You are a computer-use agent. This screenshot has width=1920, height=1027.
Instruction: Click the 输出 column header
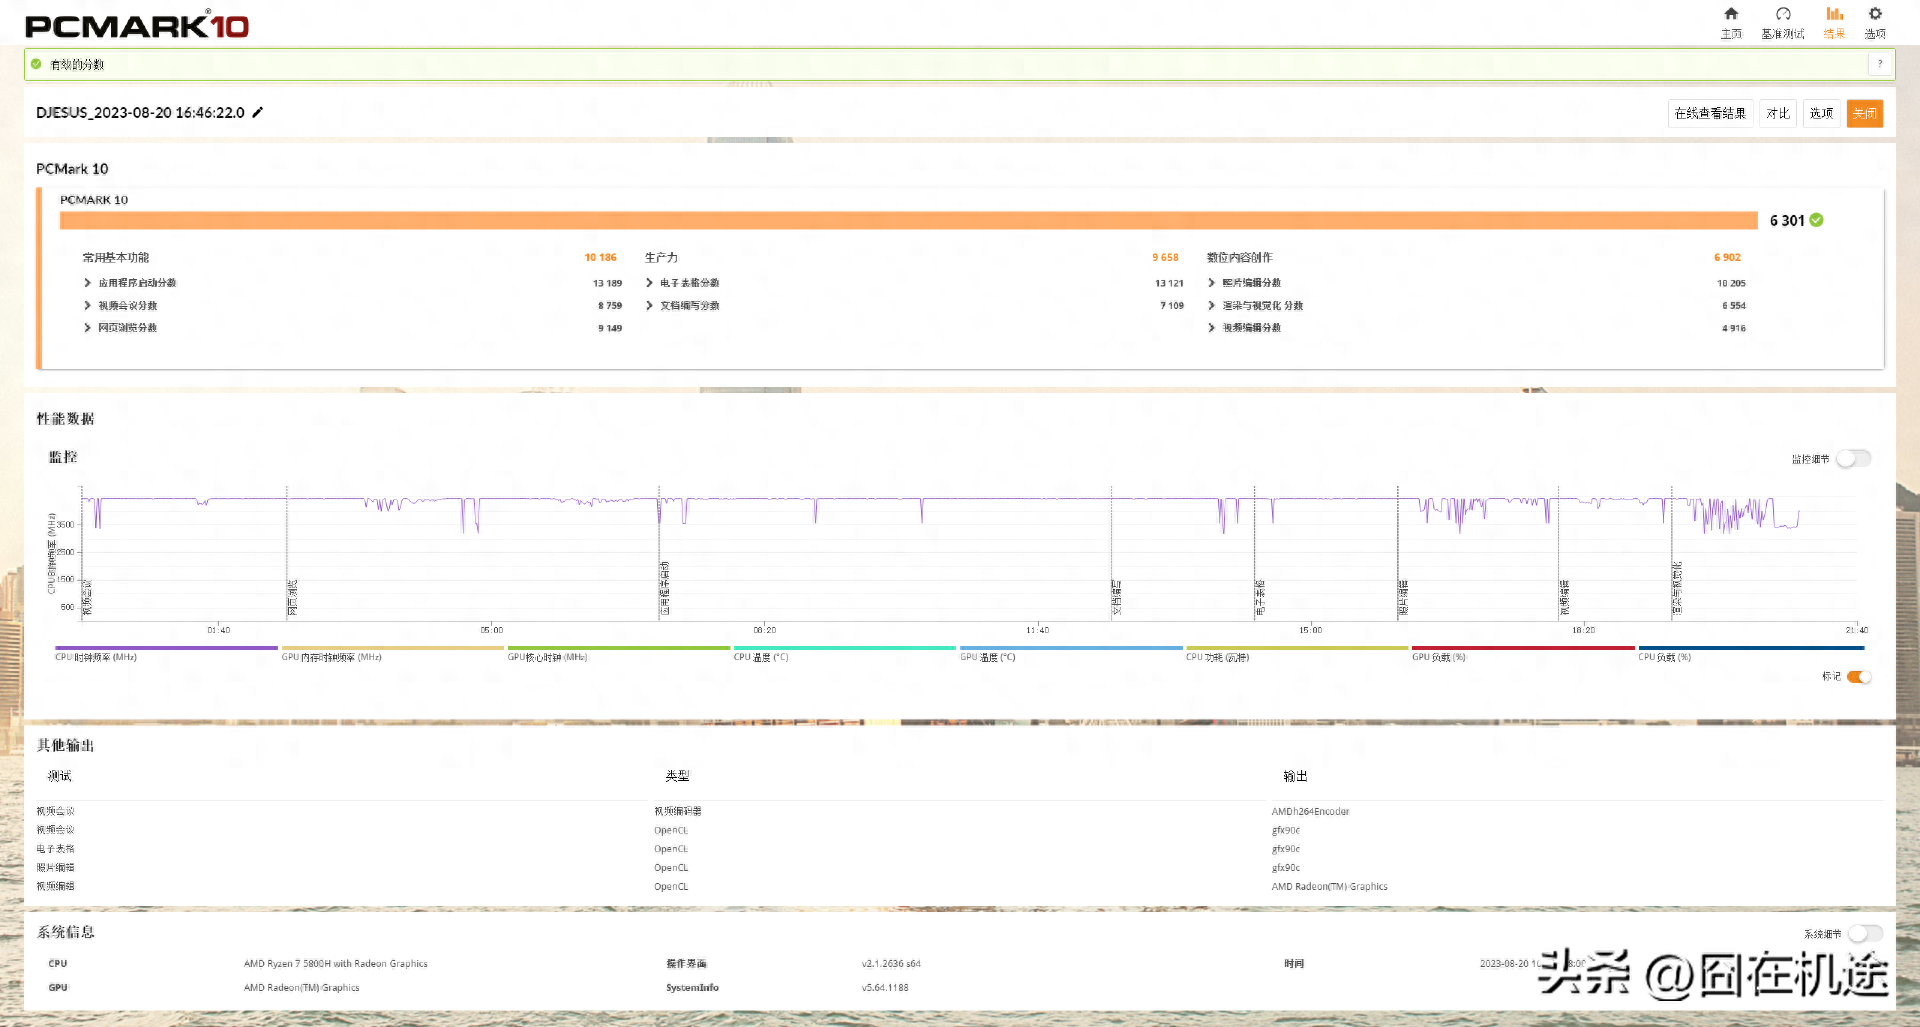(x=1295, y=776)
